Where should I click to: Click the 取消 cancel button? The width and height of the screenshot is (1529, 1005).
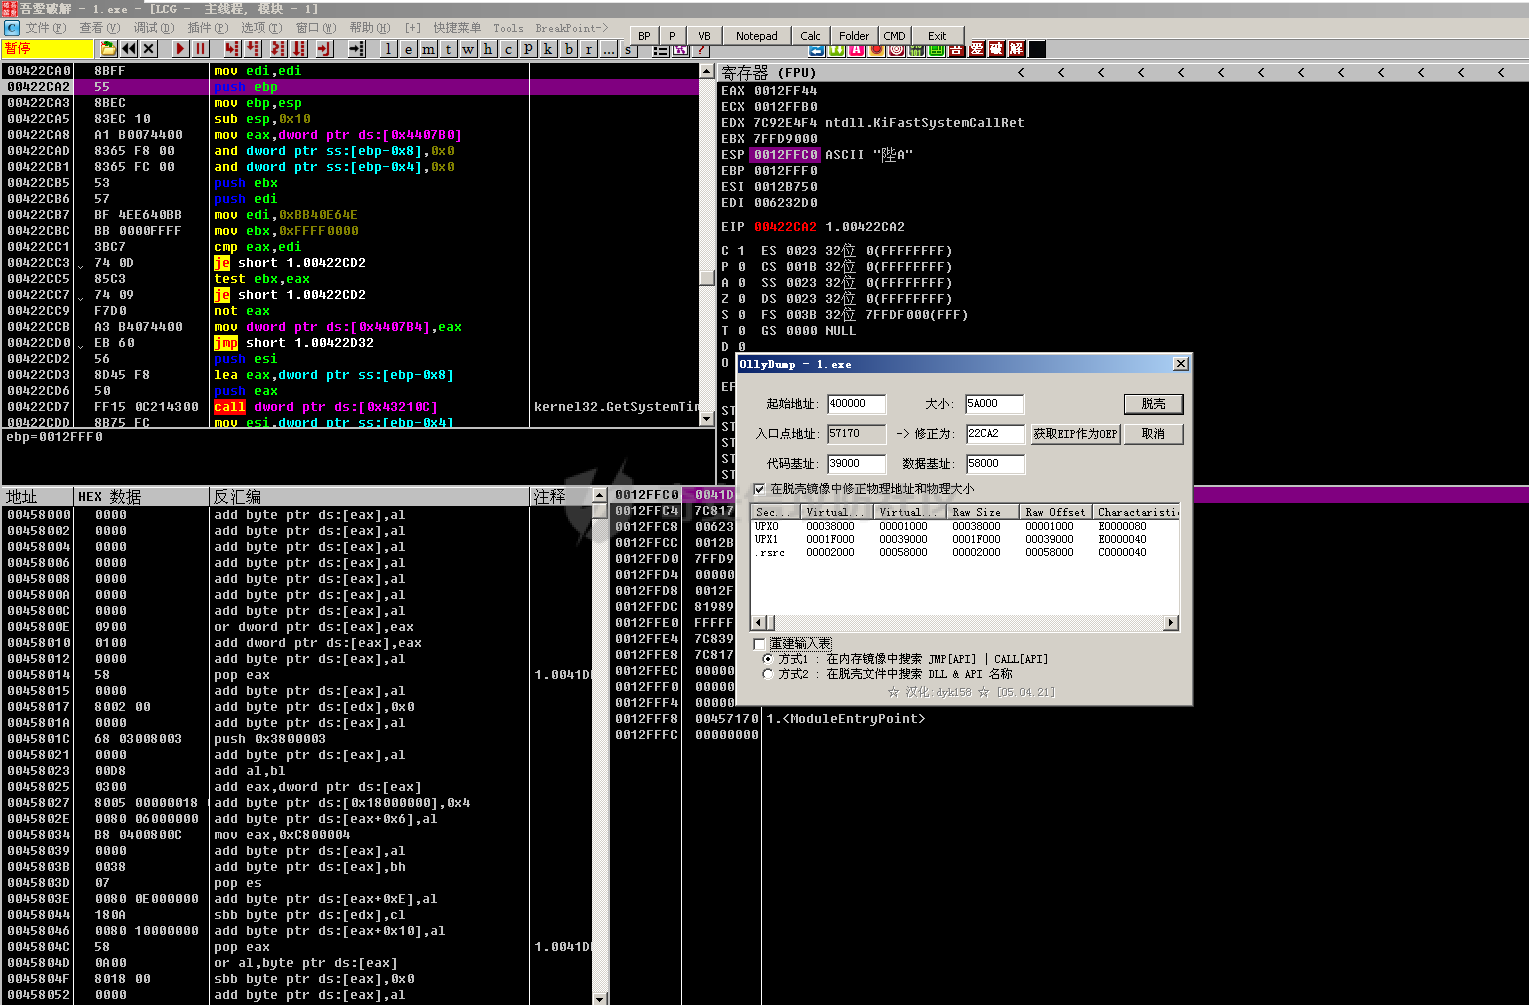pos(1154,434)
